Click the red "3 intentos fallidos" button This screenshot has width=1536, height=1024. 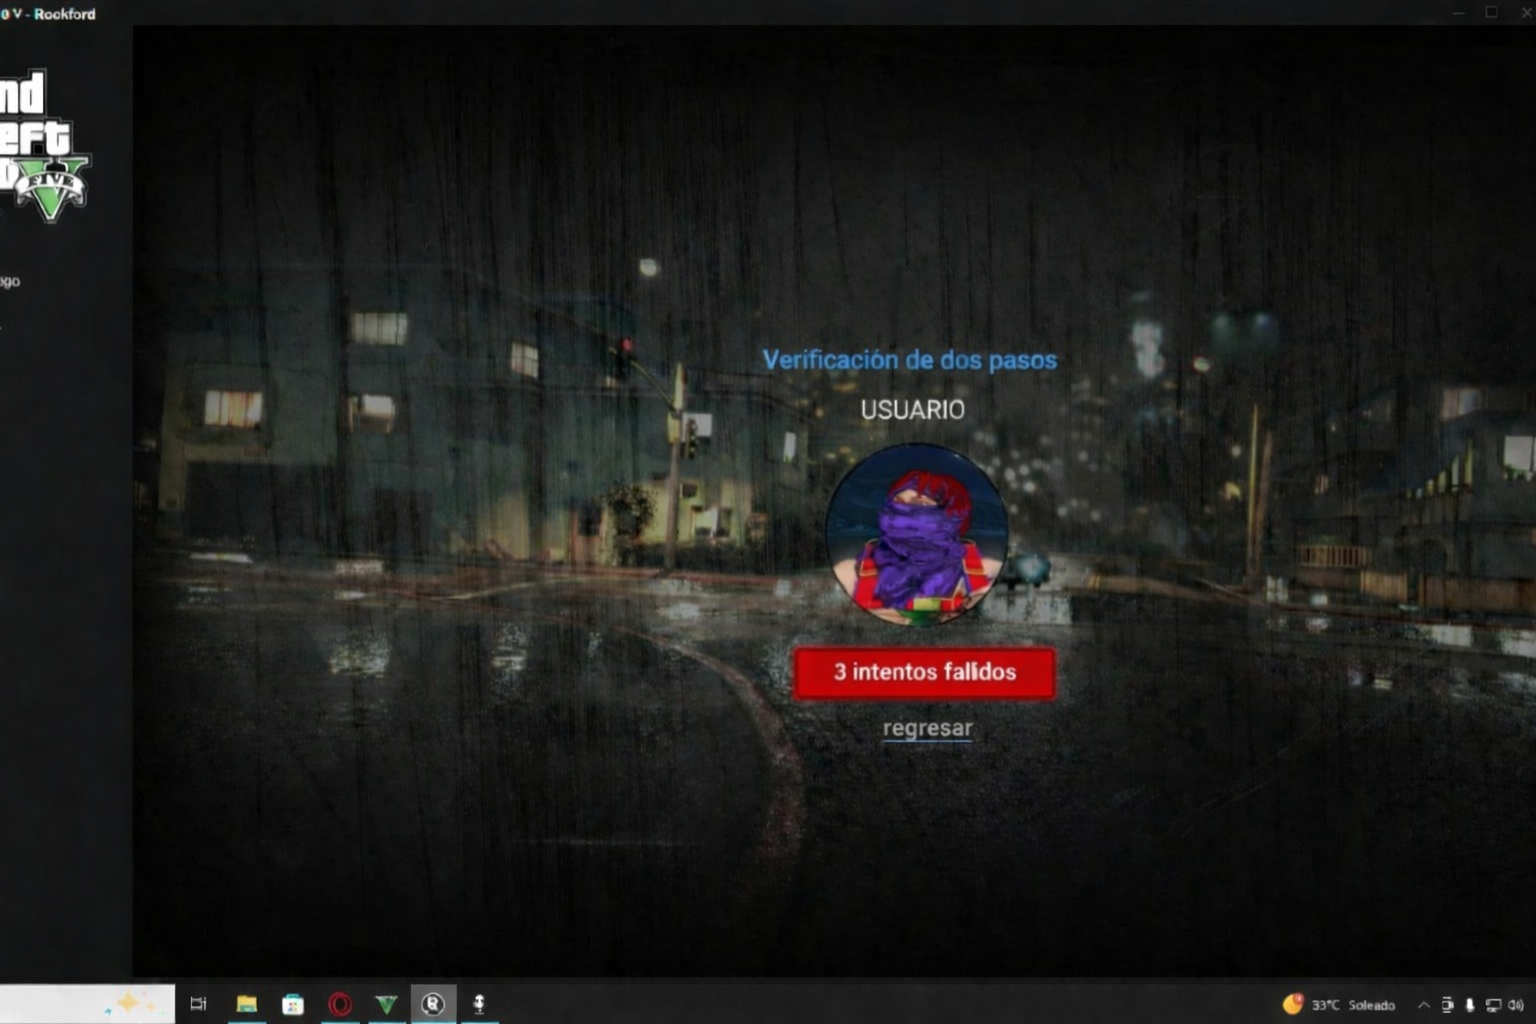tap(924, 672)
